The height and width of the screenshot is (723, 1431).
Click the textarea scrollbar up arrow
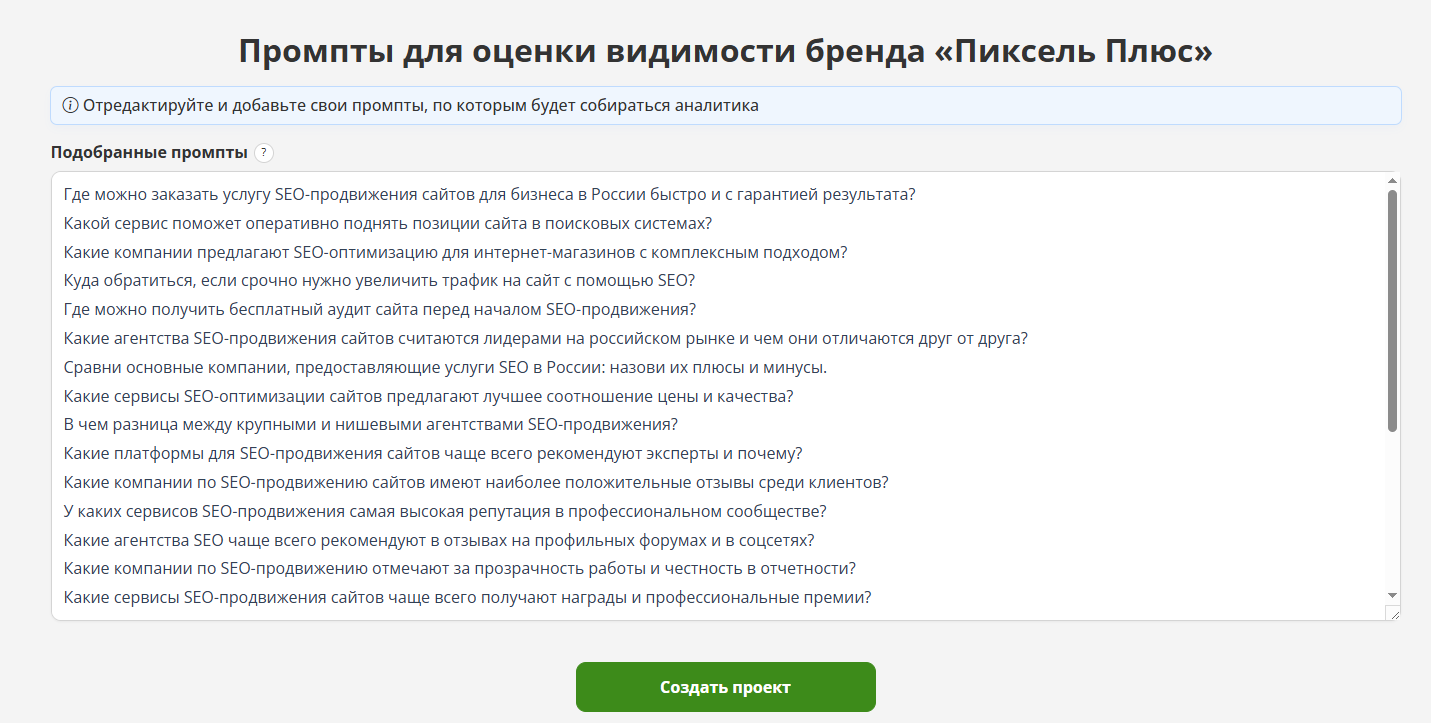tap(1392, 180)
